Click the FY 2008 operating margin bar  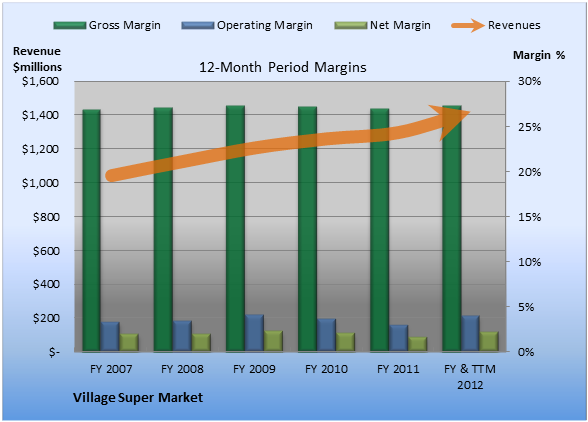pos(182,336)
